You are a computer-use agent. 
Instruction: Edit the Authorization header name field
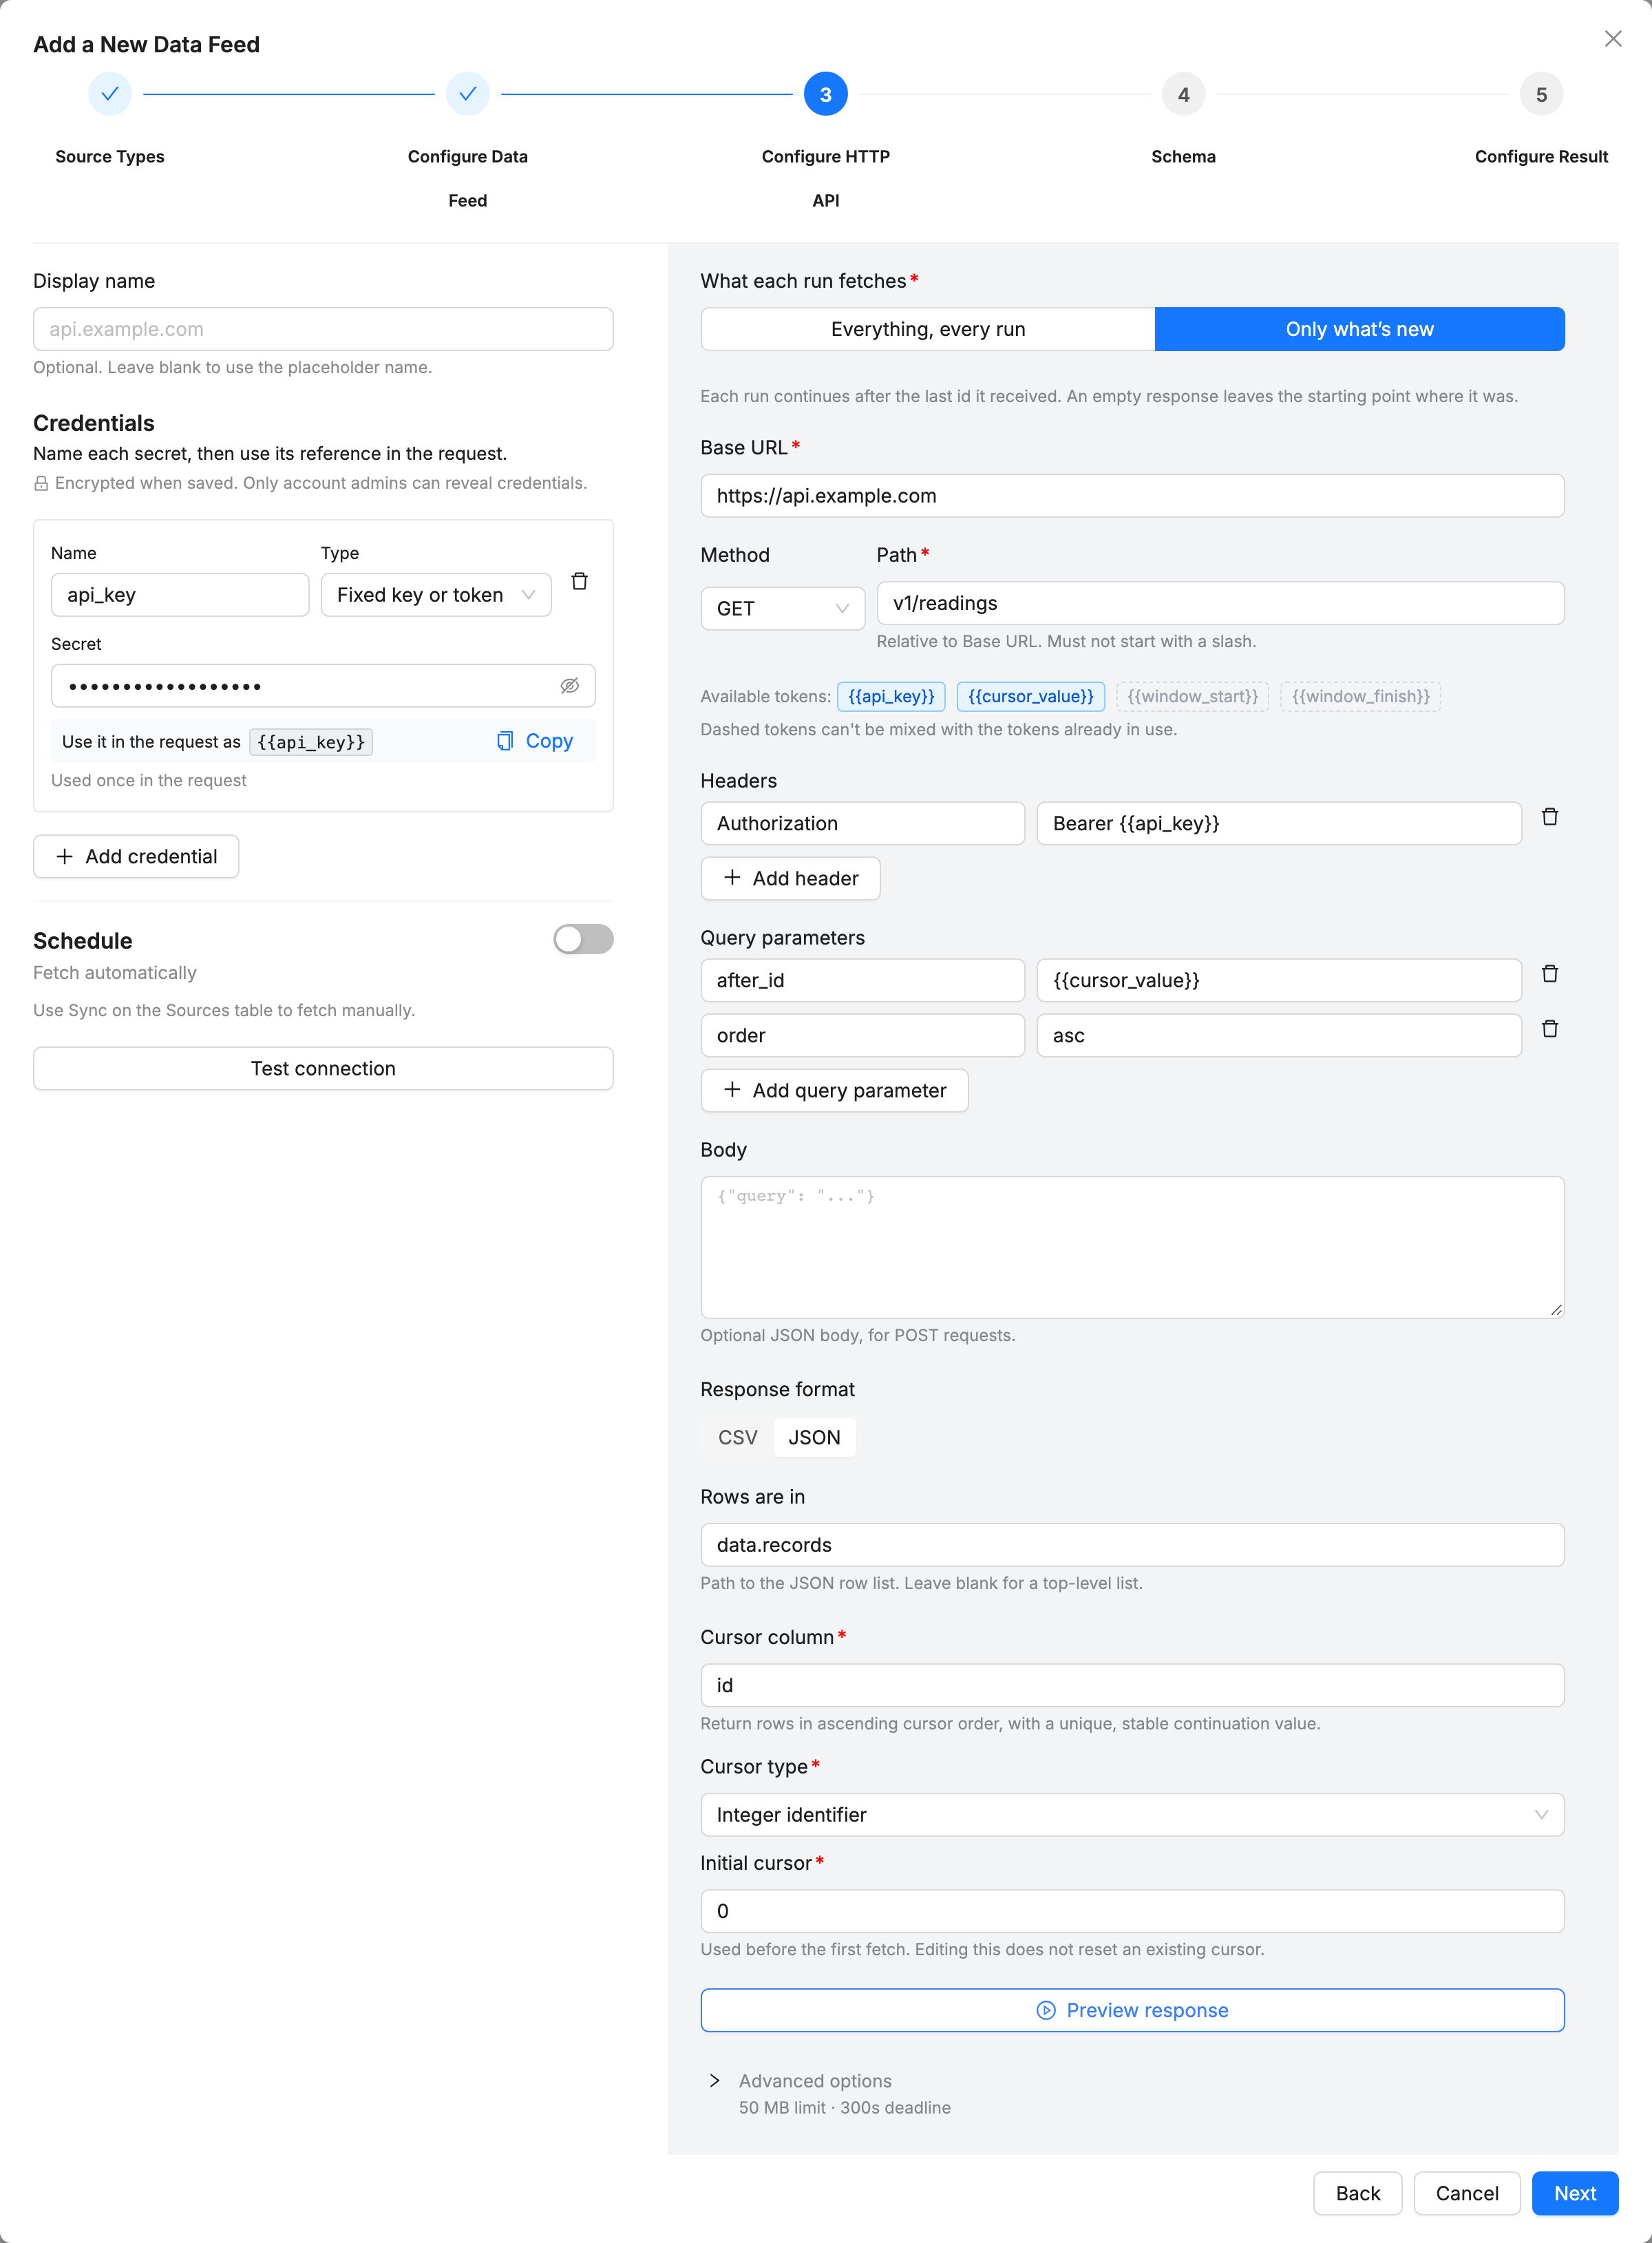tap(862, 823)
